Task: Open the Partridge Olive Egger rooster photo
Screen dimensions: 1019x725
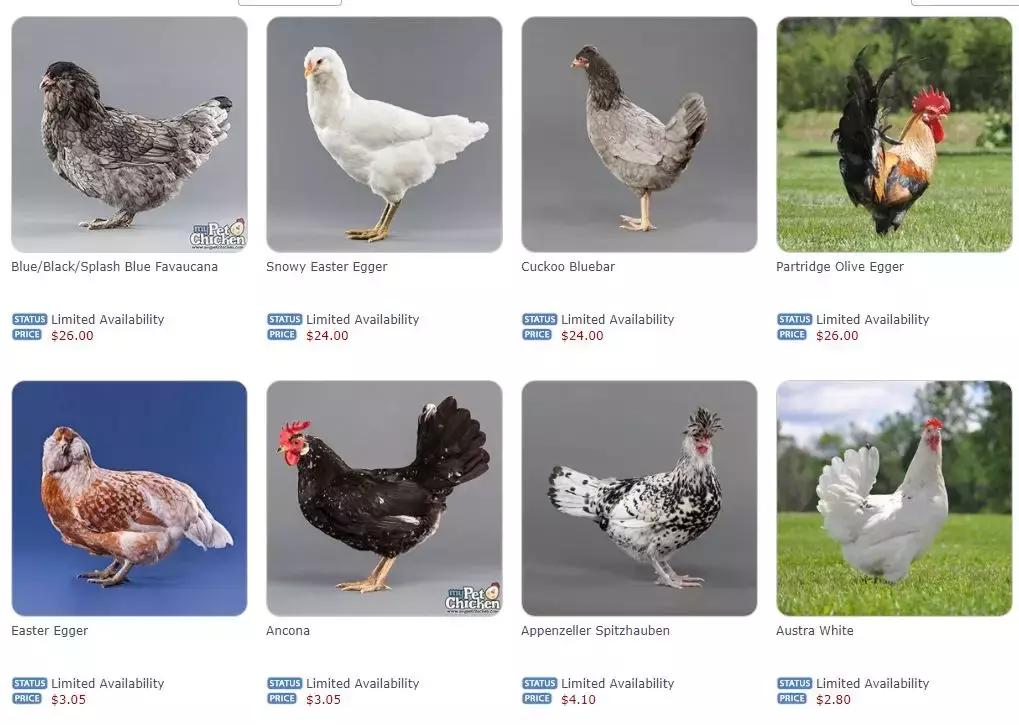Action: click(x=894, y=134)
